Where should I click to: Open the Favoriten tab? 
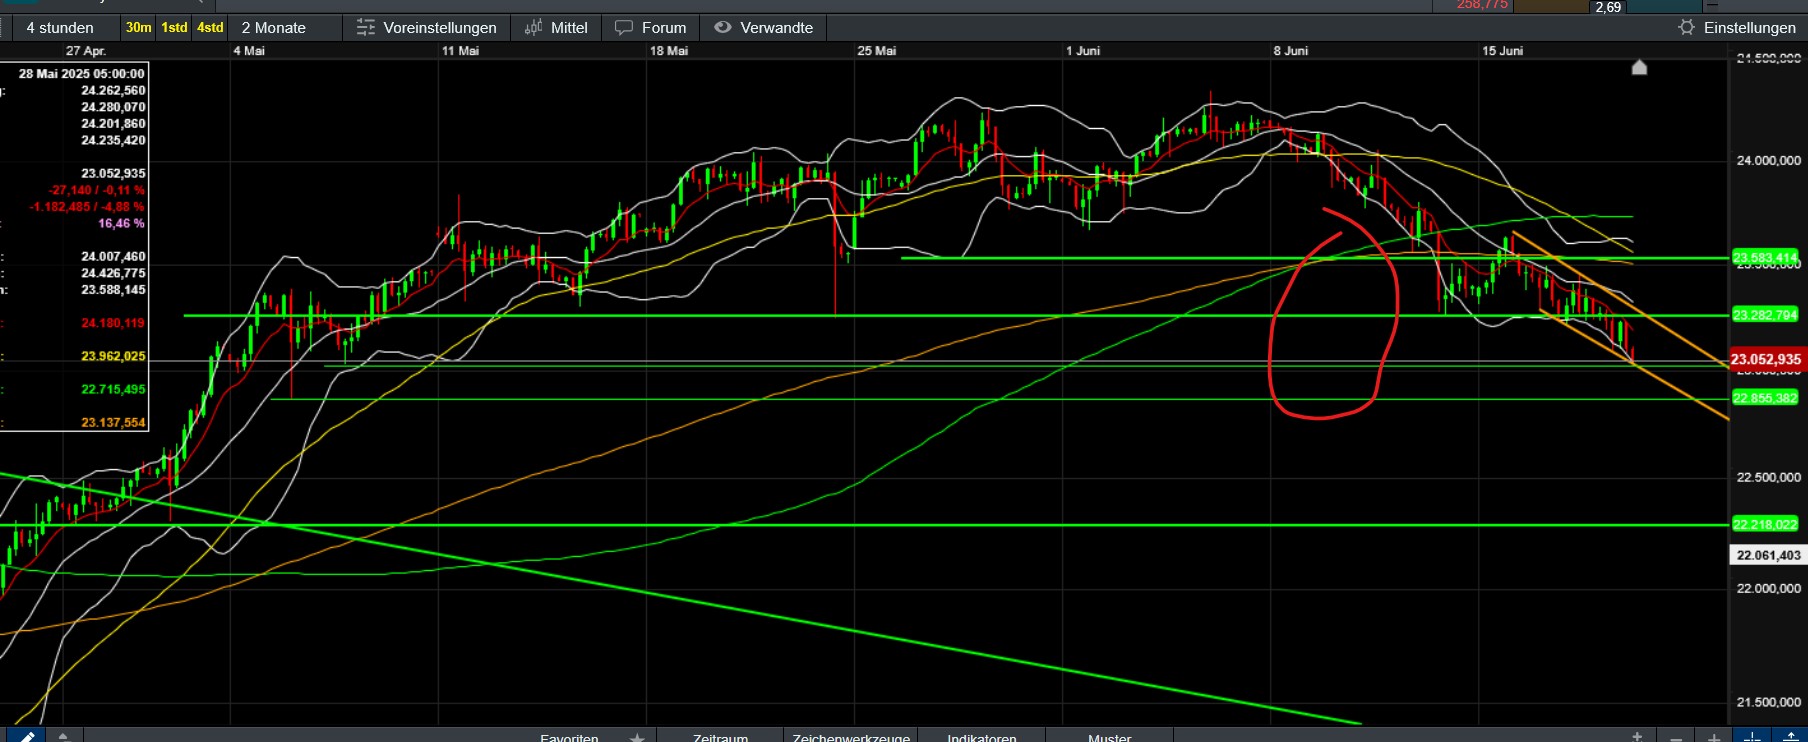pos(569,737)
